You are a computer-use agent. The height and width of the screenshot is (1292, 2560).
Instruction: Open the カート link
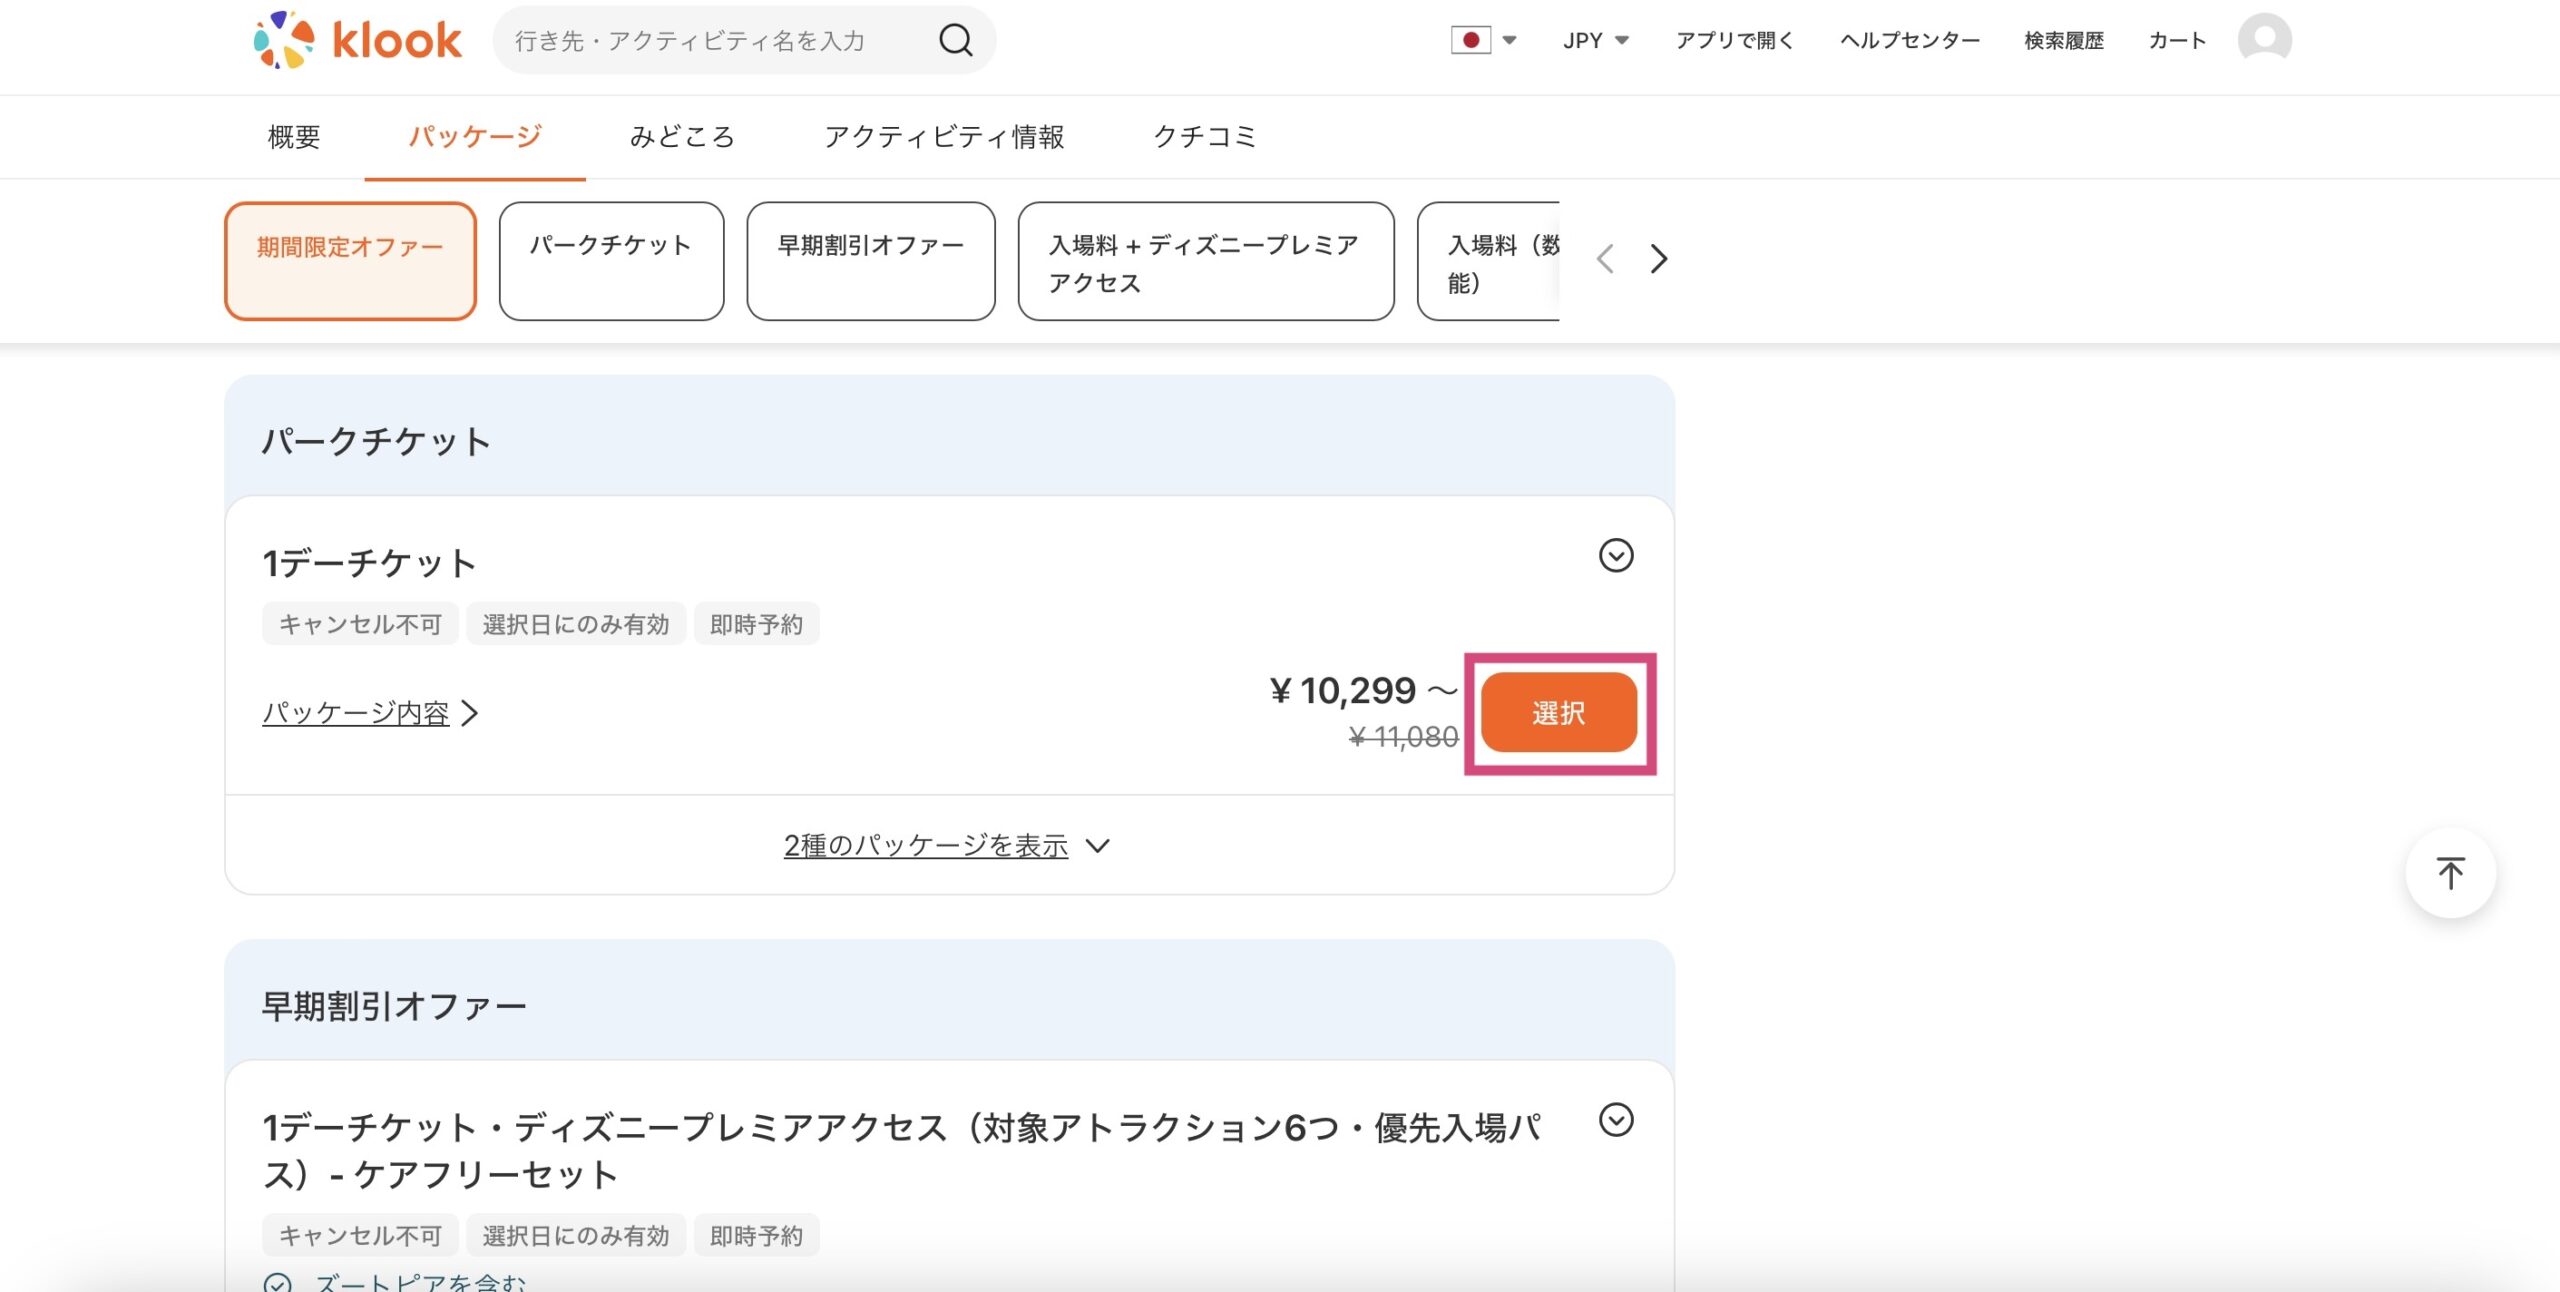[x=2177, y=40]
